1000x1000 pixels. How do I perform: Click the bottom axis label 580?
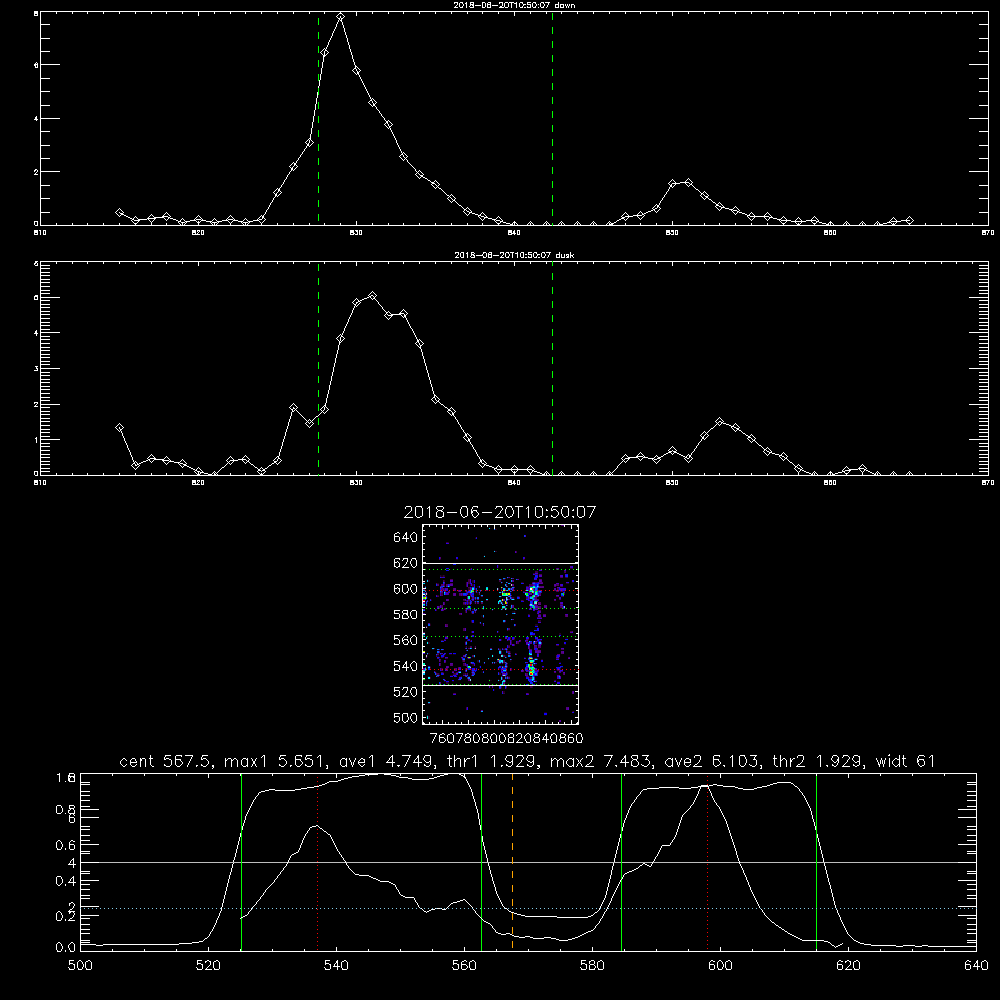coord(592,966)
